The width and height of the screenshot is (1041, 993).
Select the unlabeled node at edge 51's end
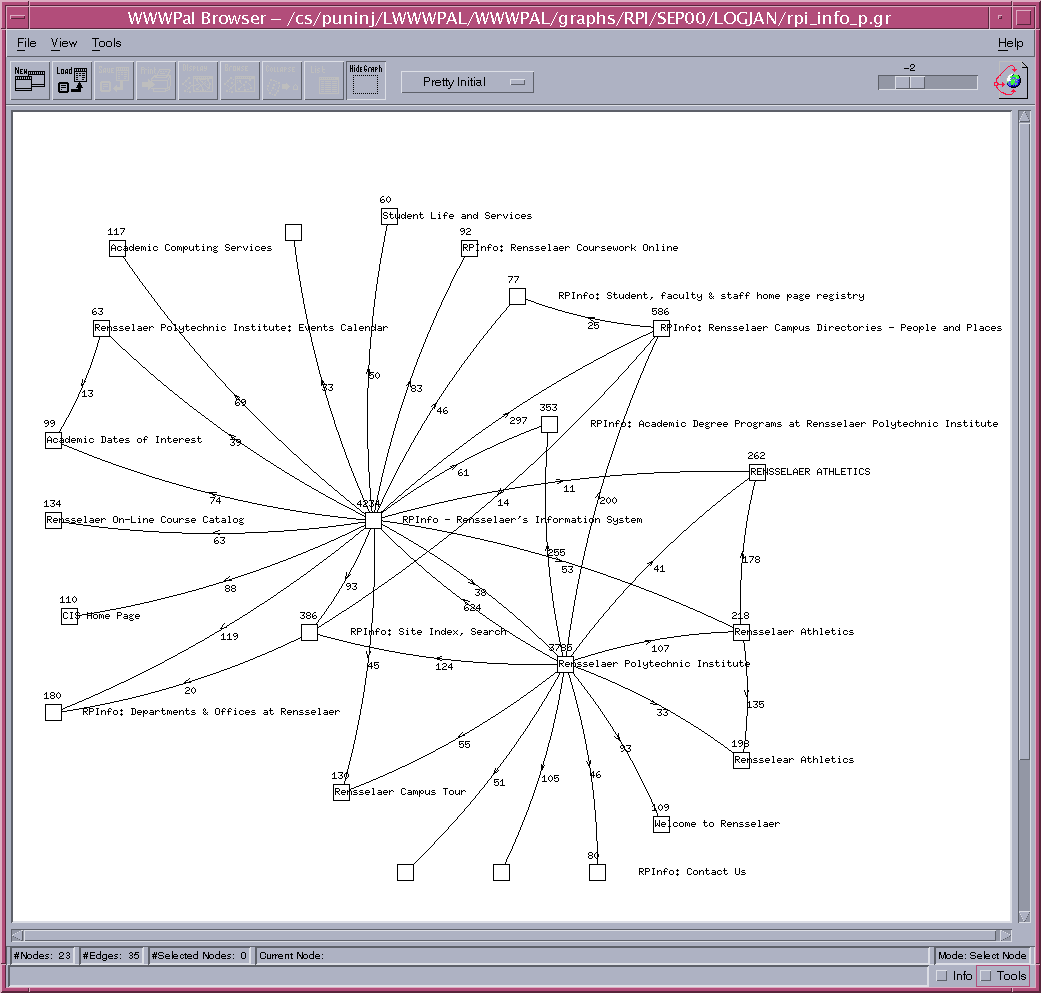(x=406, y=872)
